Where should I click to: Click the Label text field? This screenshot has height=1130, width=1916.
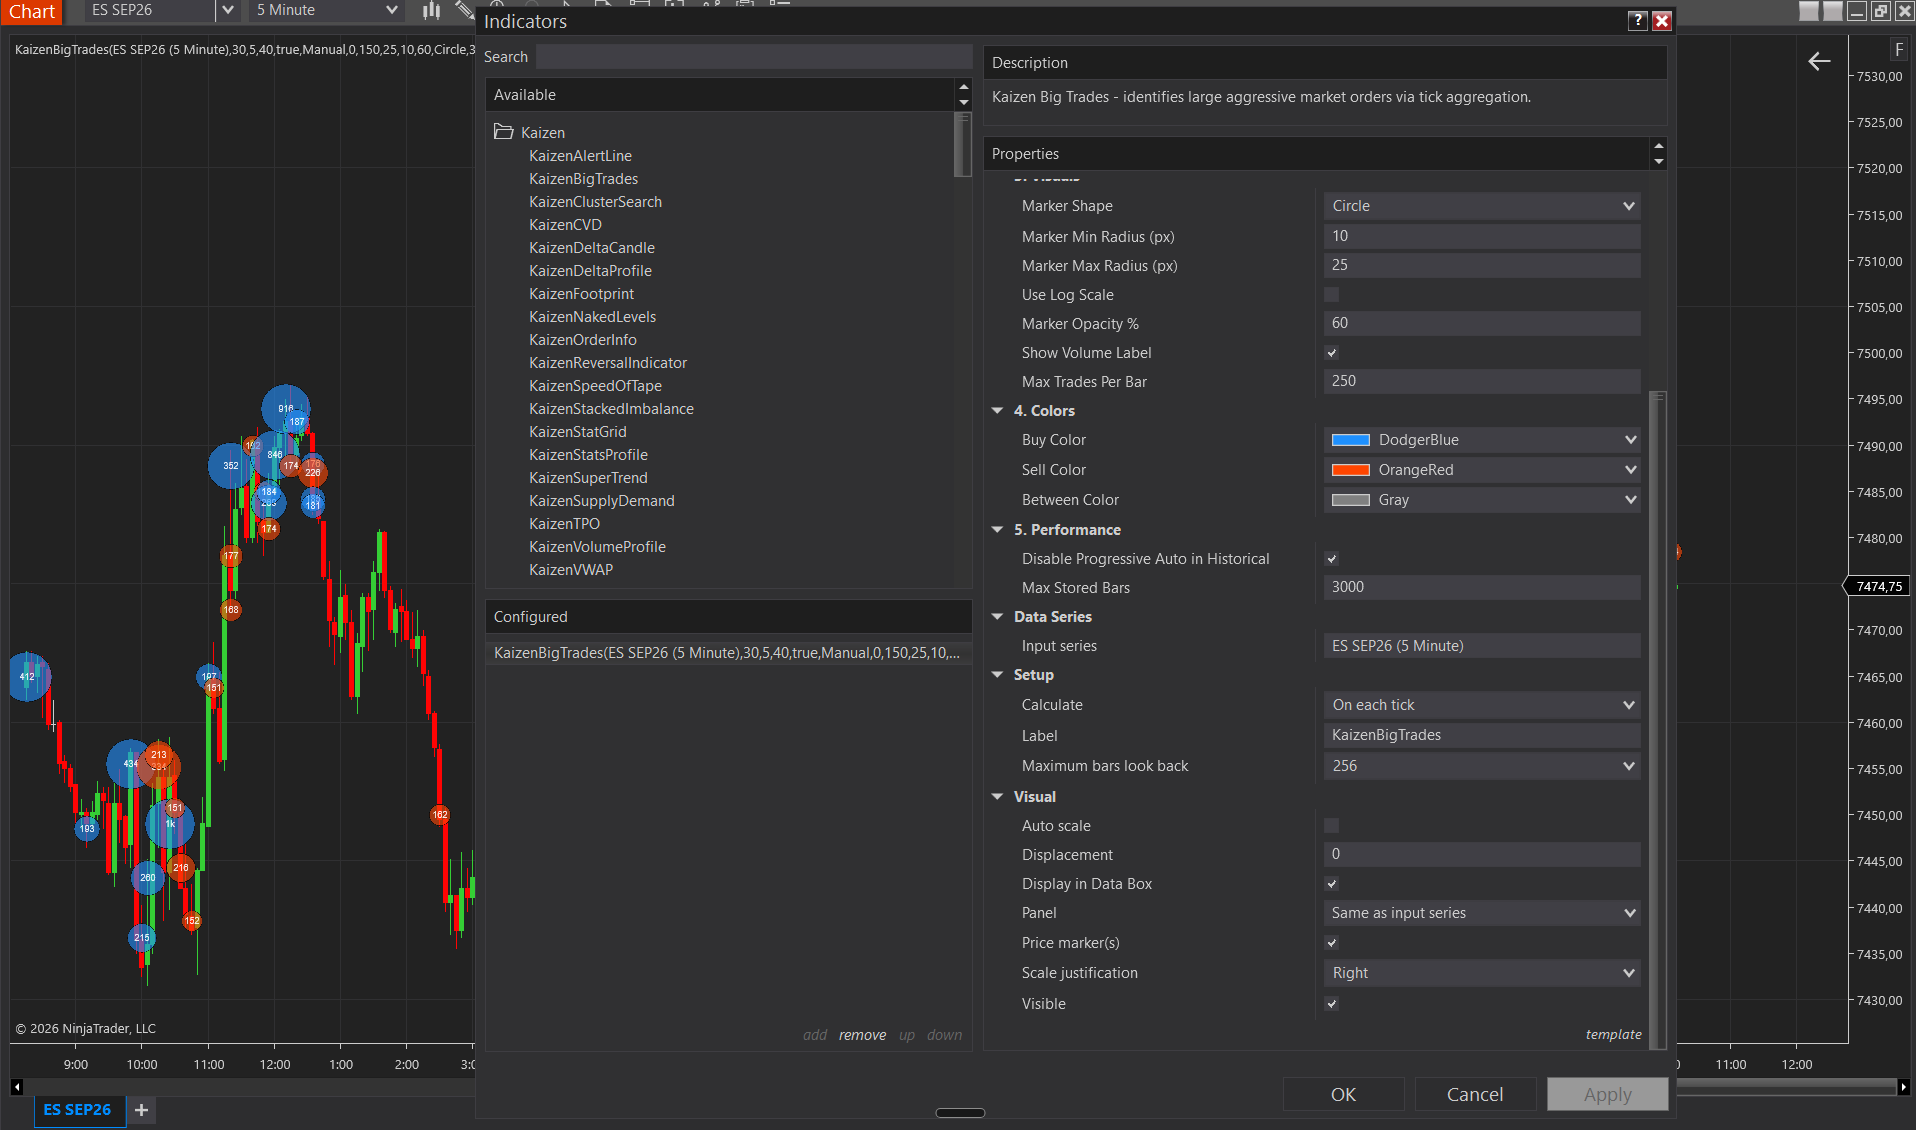(1482, 735)
